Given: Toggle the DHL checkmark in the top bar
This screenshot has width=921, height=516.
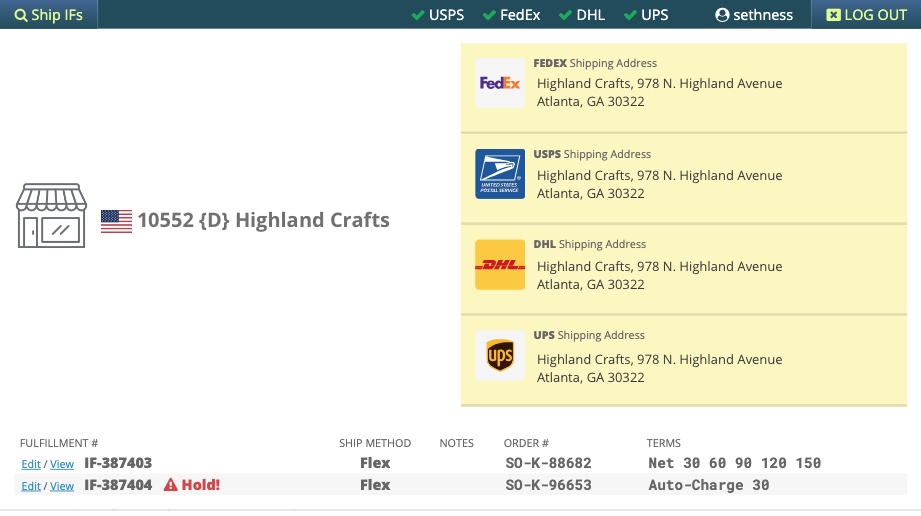Looking at the screenshot, I should coord(567,15).
